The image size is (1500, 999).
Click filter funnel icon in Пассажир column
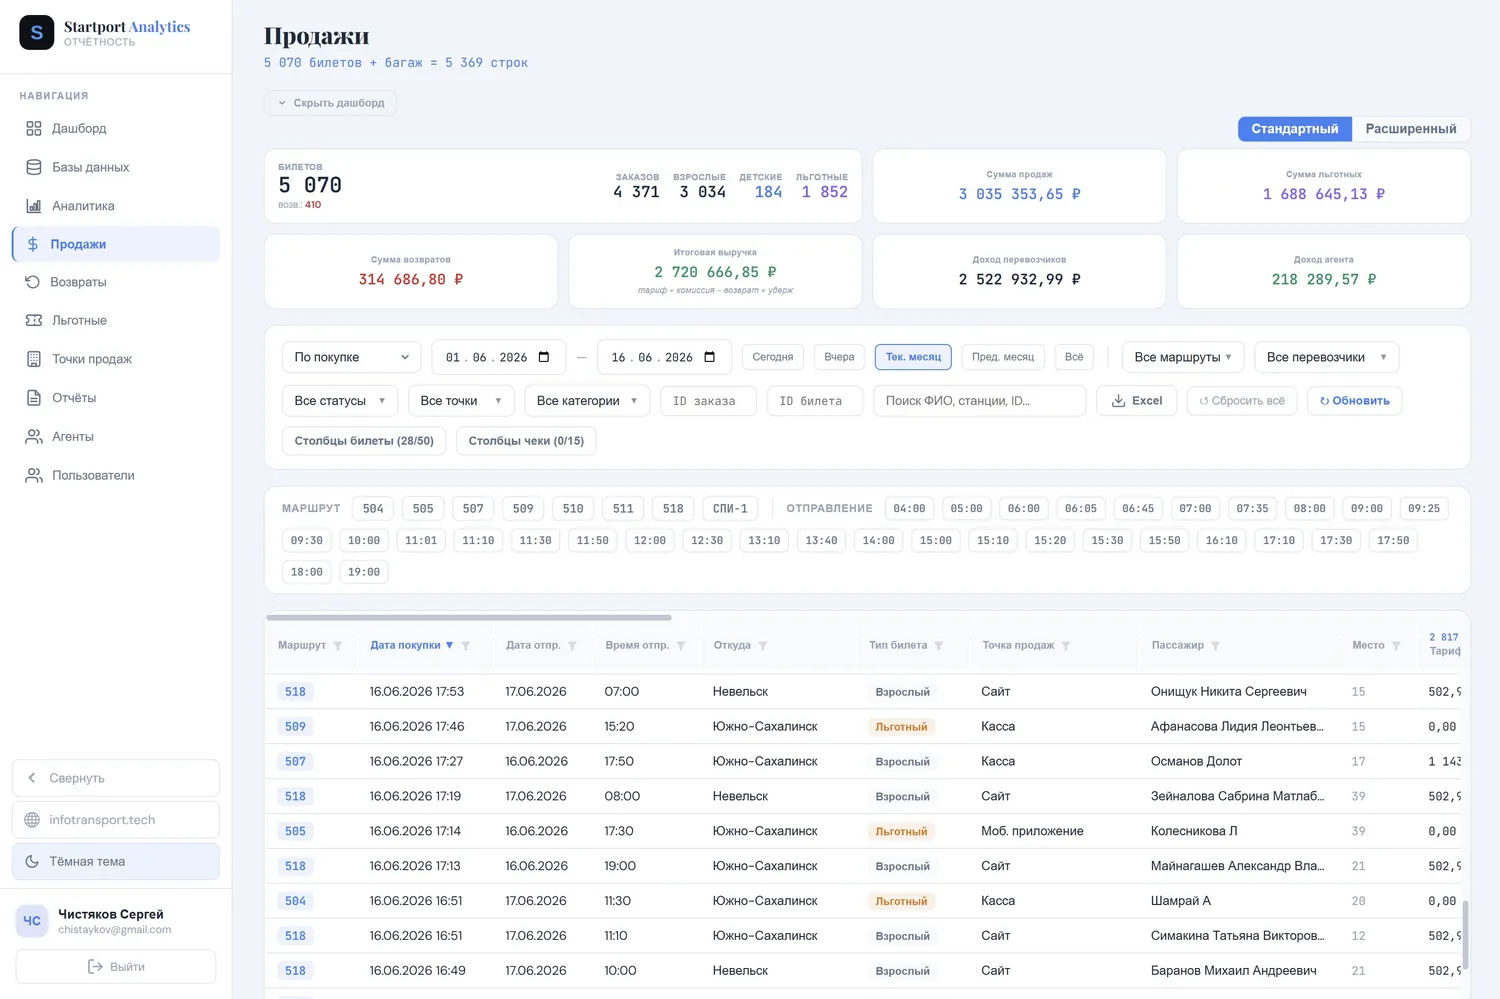tap(1216, 646)
